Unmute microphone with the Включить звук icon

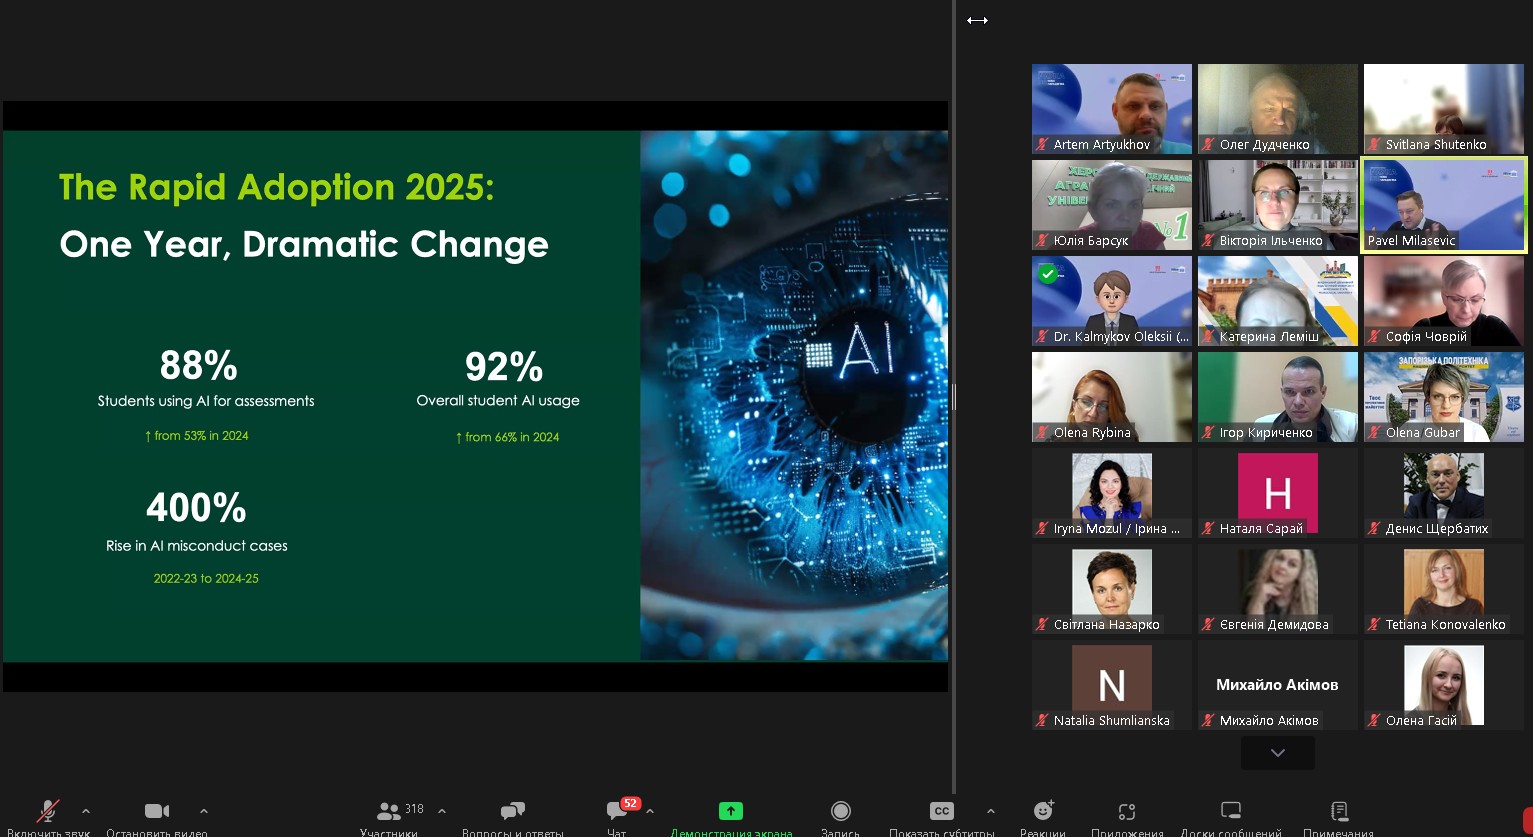pyautogui.click(x=48, y=811)
